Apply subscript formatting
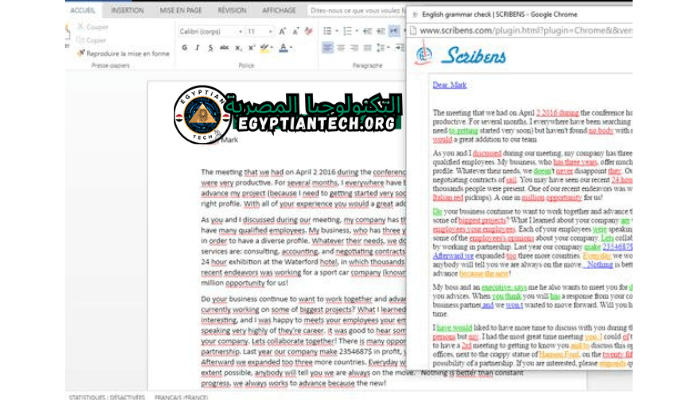 click(x=236, y=47)
